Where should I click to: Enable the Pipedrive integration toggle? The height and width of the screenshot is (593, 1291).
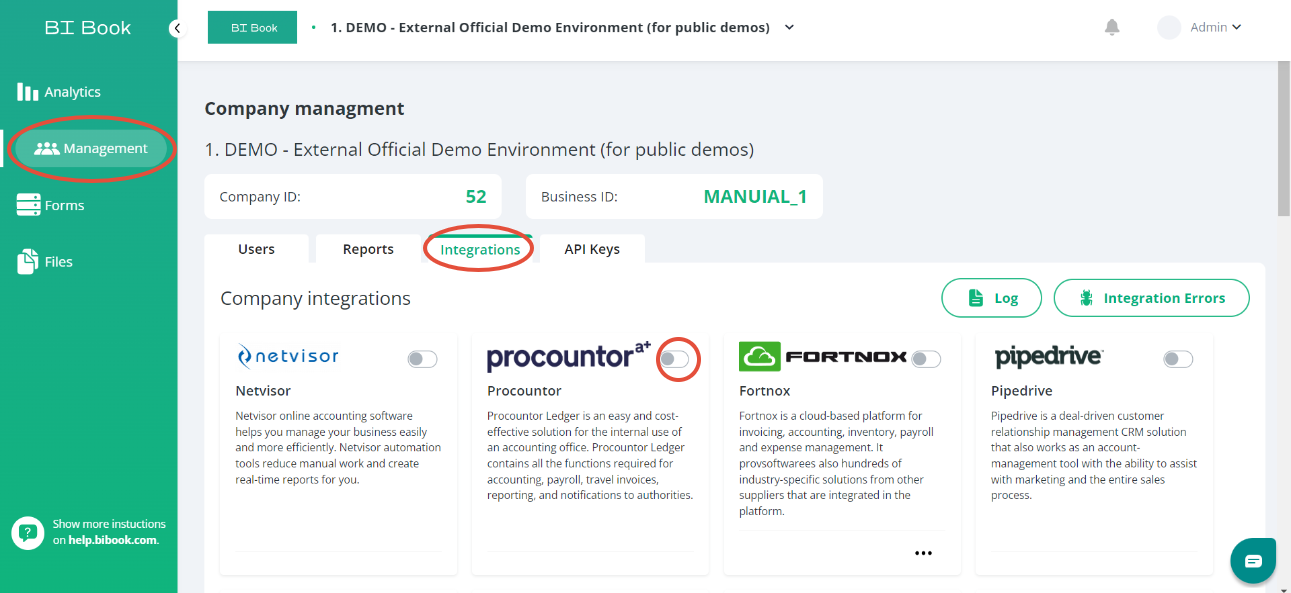click(1178, 359)
